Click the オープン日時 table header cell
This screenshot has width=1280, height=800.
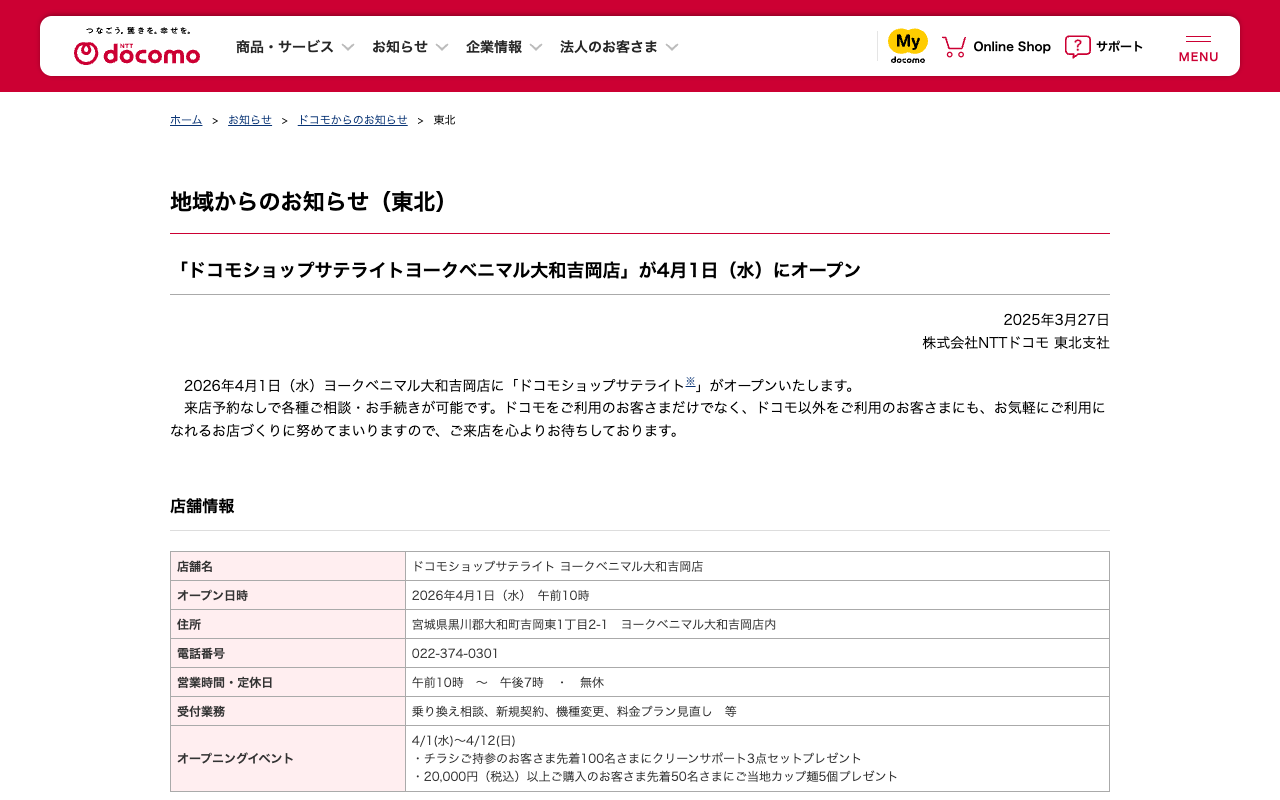(288, 595)
